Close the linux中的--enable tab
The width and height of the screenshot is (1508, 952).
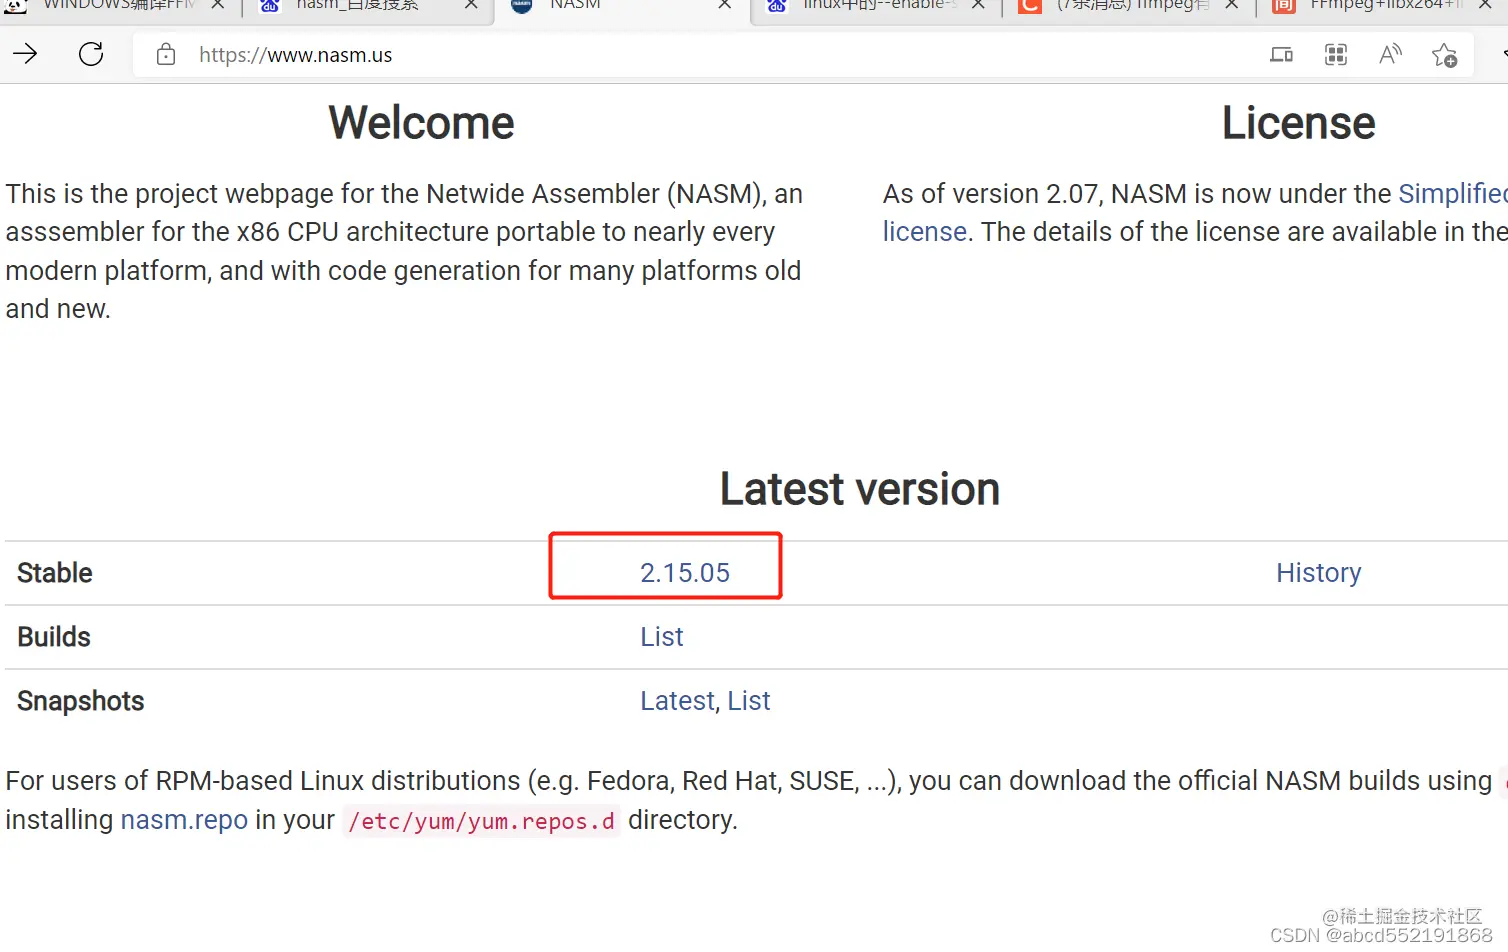978,5
